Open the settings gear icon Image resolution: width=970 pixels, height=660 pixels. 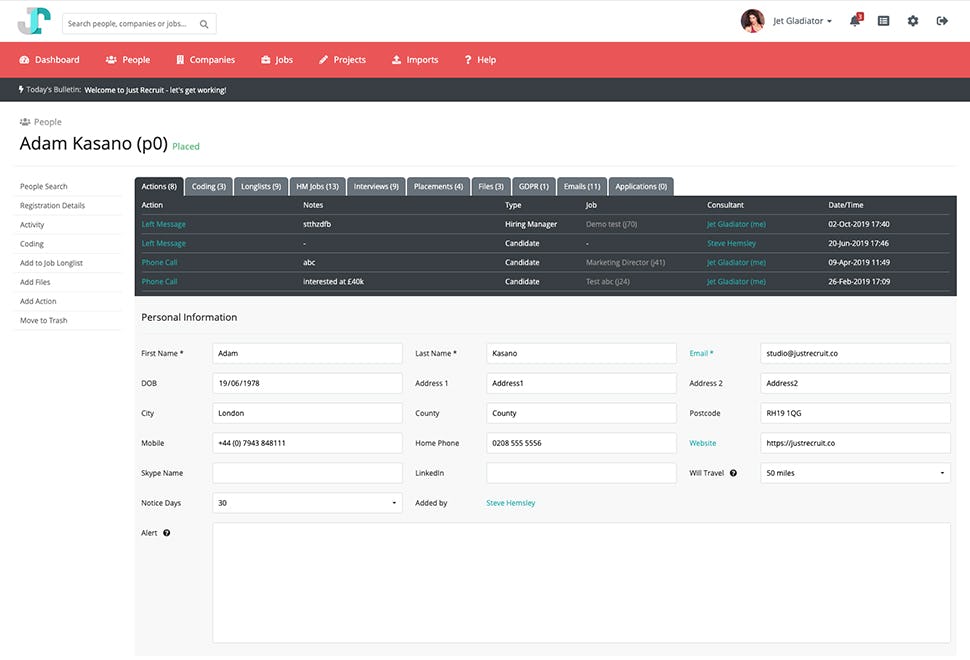pyautogui.click(x=913, y=20)
